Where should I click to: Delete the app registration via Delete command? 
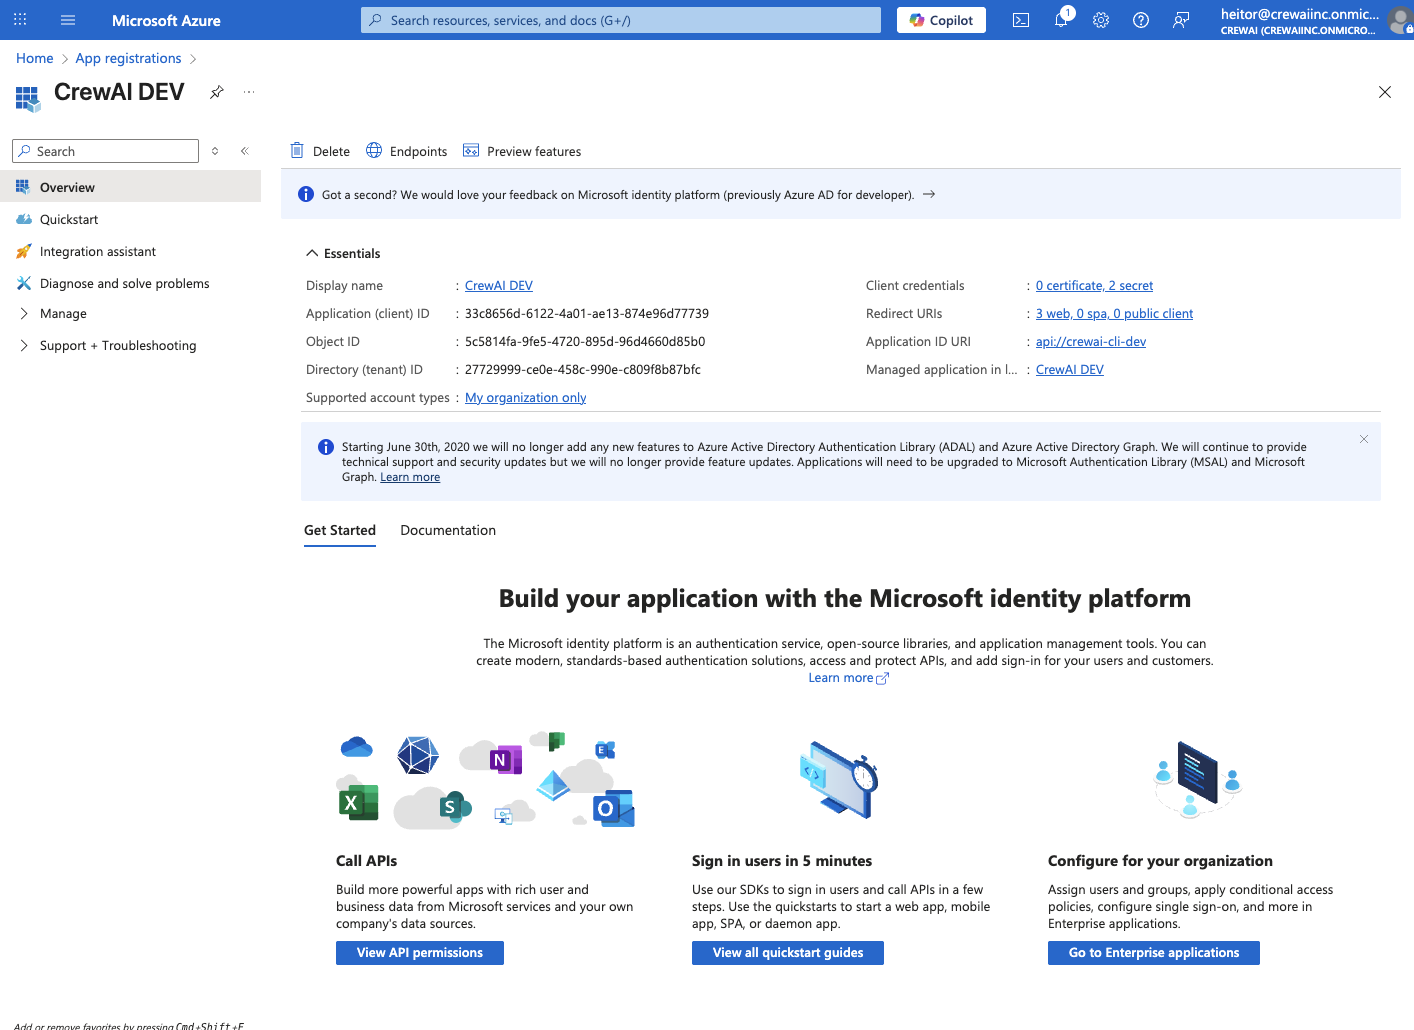click(x=319, y=151)
